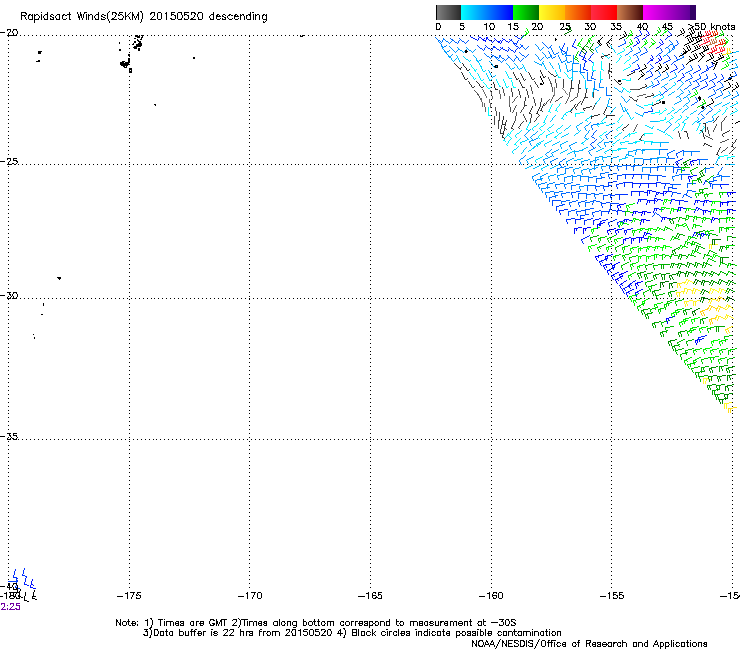The image size is (740, 650).
Task: Click the -175 longitude axis label
Action: [129, 596]
